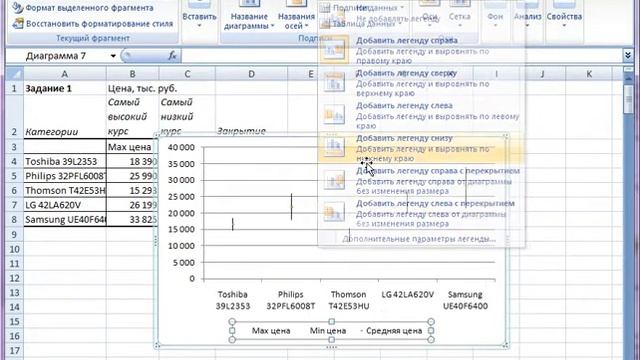Image resolution: width=640 pixels, height=360 pixels.
Task: Click the chart's bottom-left corner handle
Action: (x=157, y=346)
